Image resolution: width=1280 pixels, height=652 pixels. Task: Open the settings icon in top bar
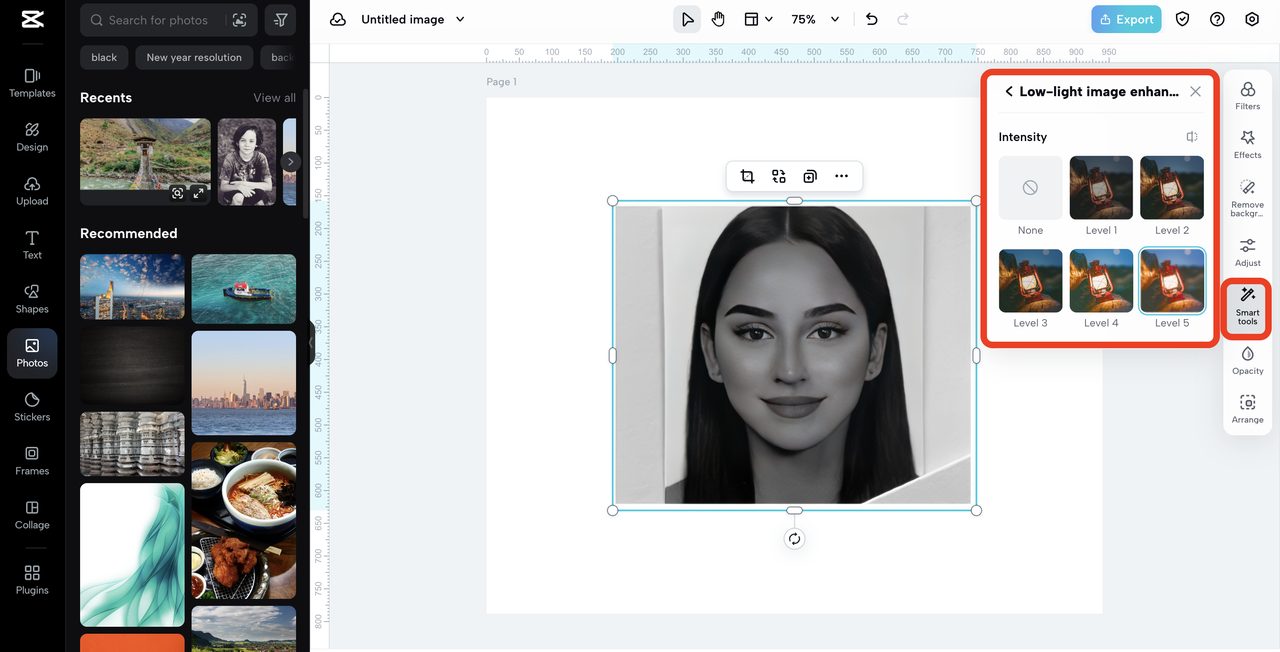[x=1252, y=19]
